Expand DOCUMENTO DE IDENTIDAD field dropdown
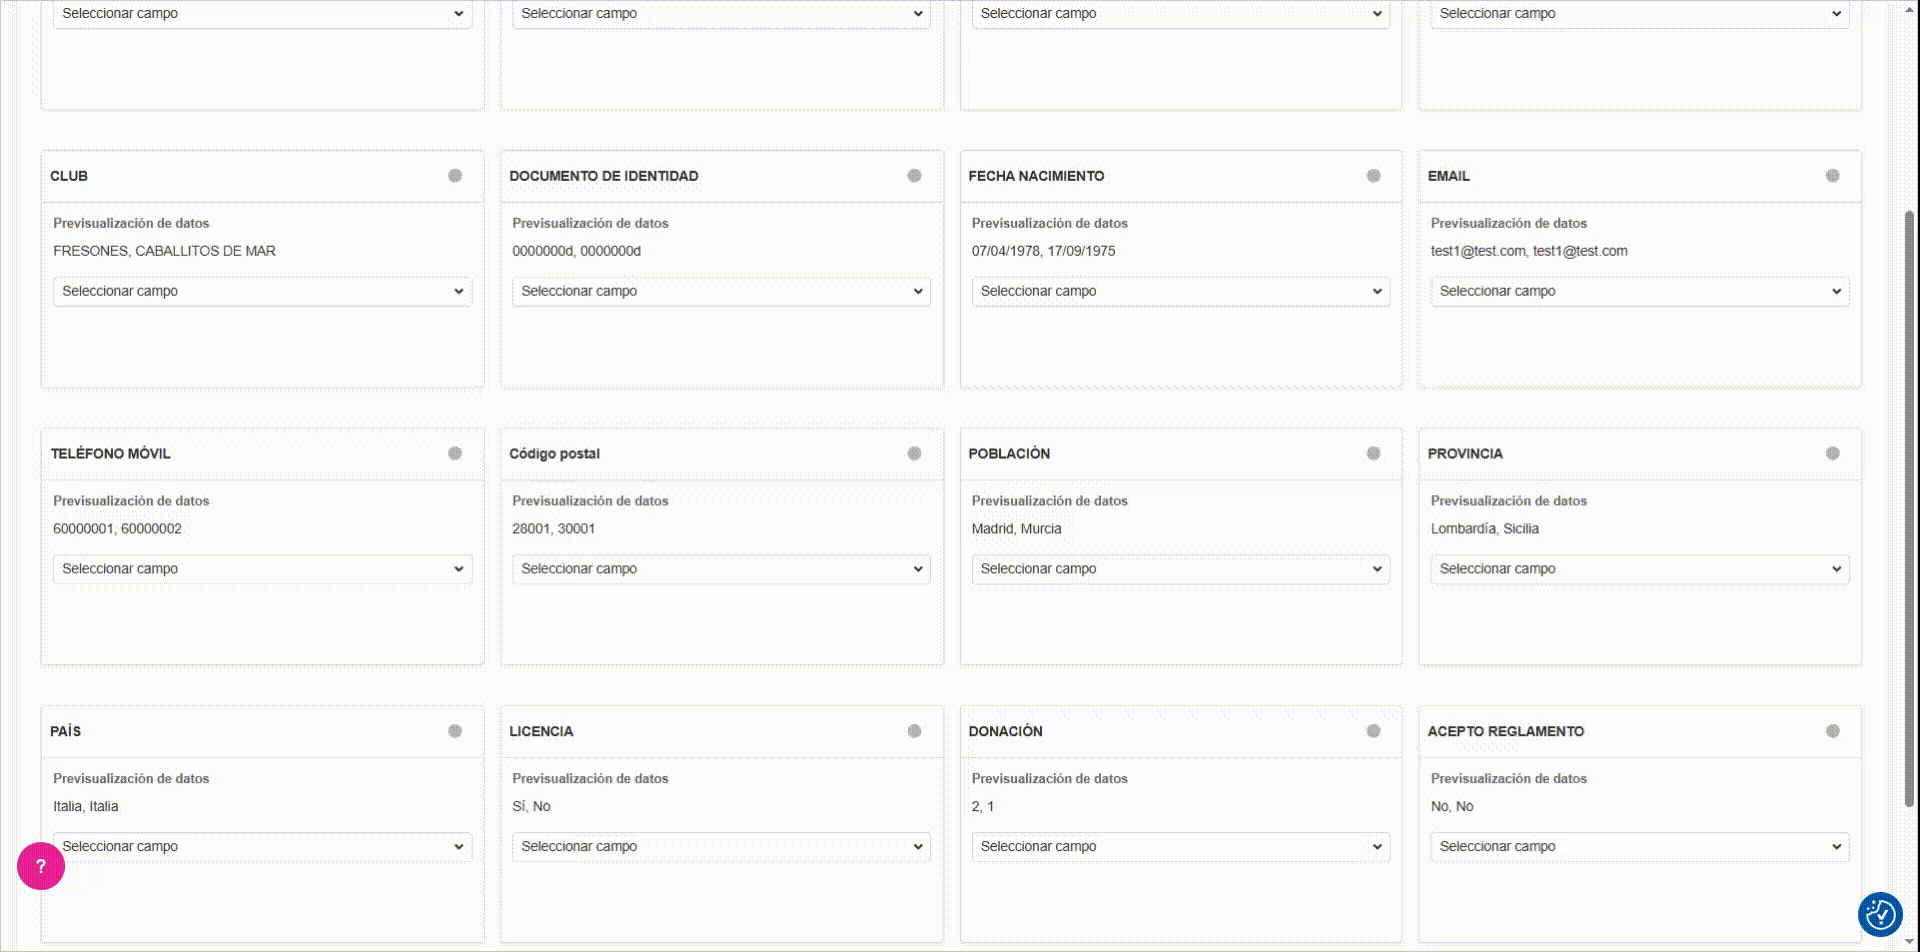Image resolution: width=1920 pixels, height=952 pixels. [721, 291]
